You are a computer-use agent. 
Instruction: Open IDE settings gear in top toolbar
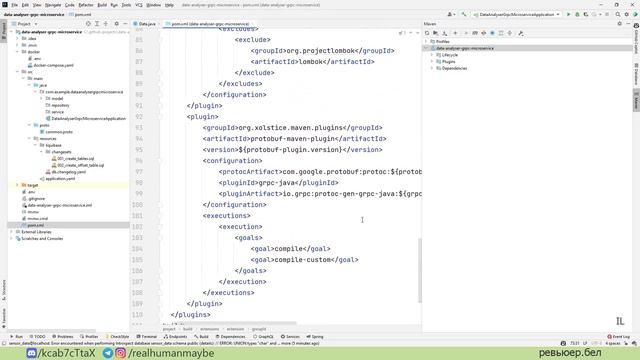pos(627,14)
